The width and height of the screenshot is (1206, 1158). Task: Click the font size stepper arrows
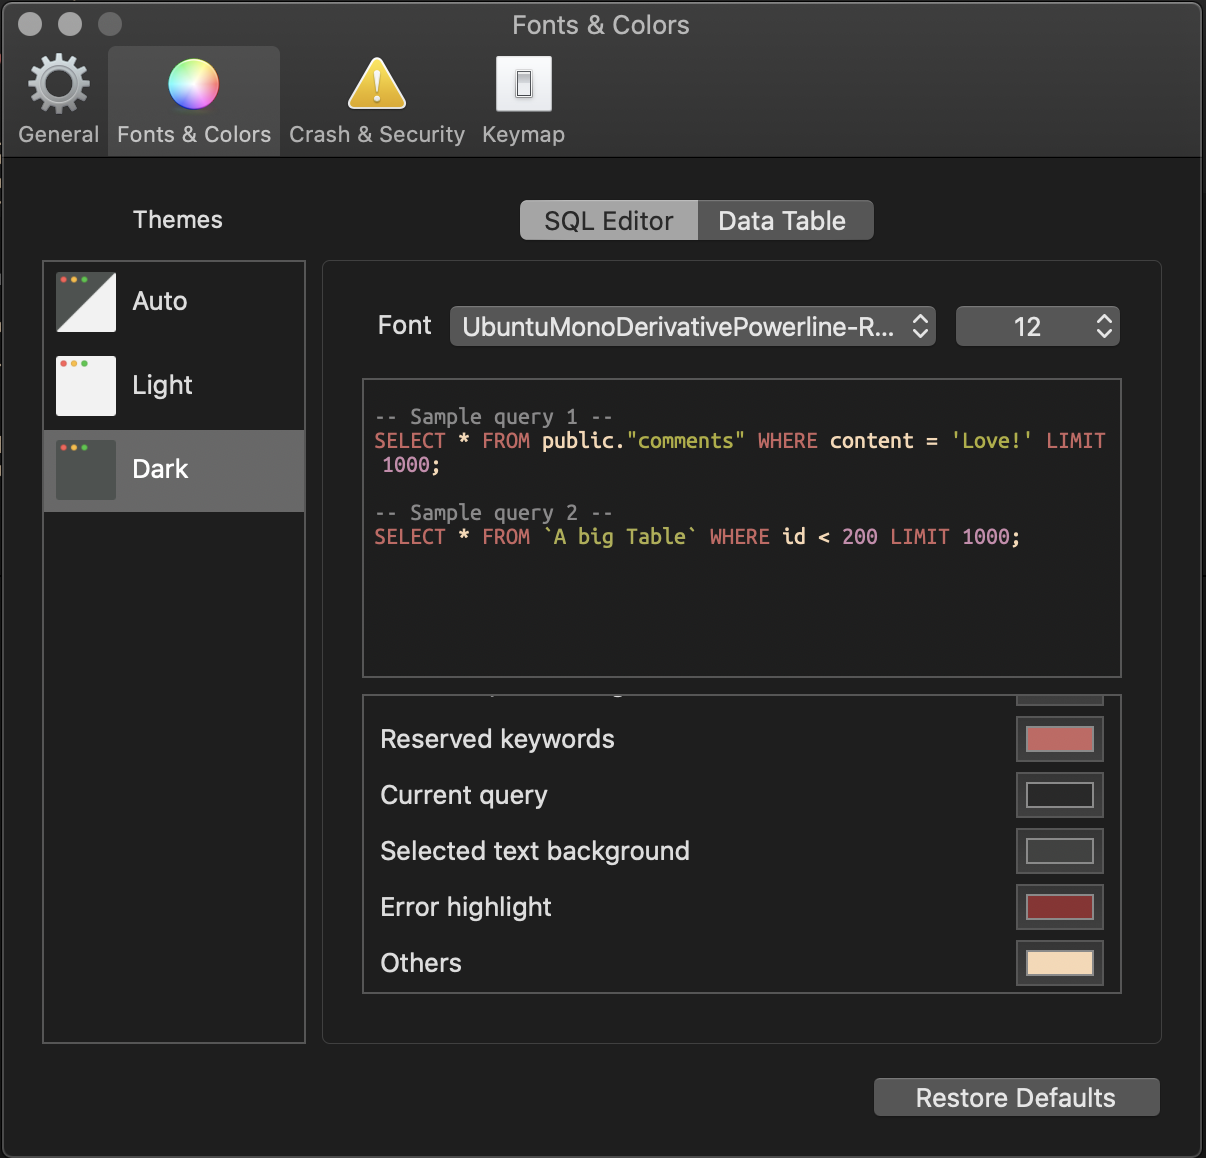tap(1103, 326)
